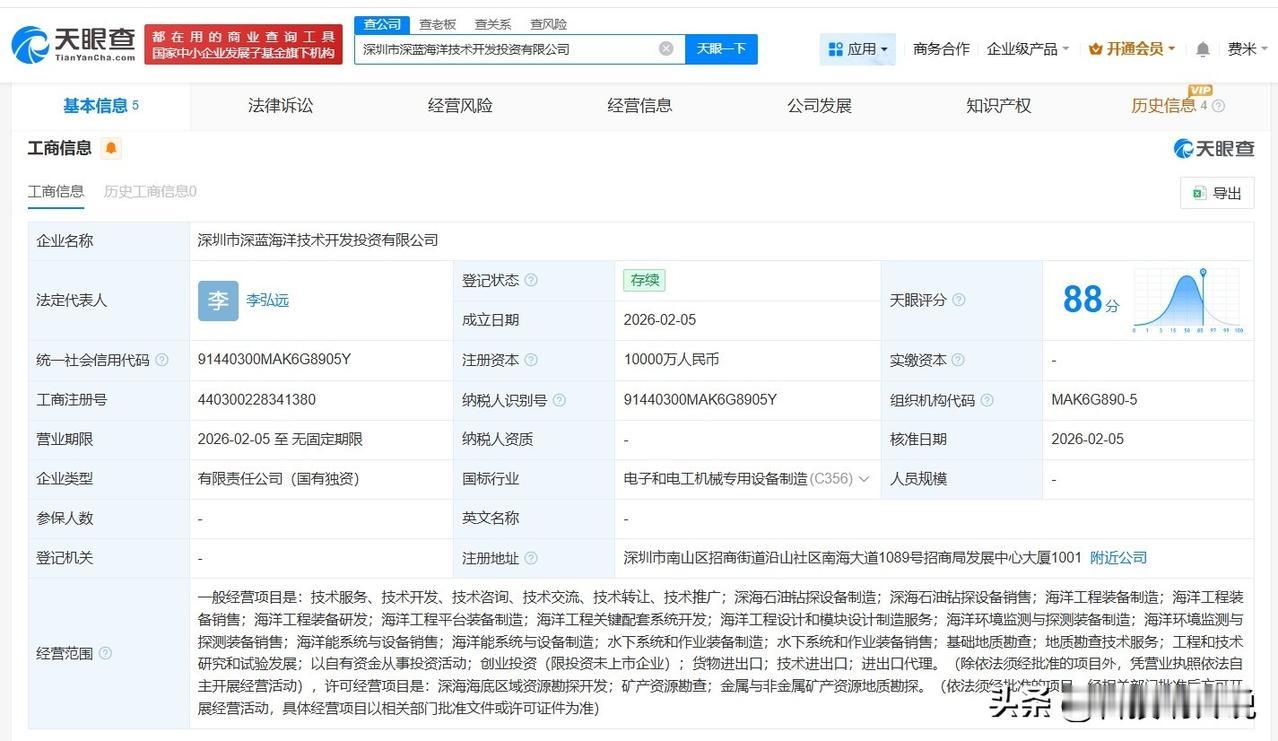Click the 天眼一下 search button
This screenshot has height=741, width=1278.
pyautogui.click(x=721, y=48)
